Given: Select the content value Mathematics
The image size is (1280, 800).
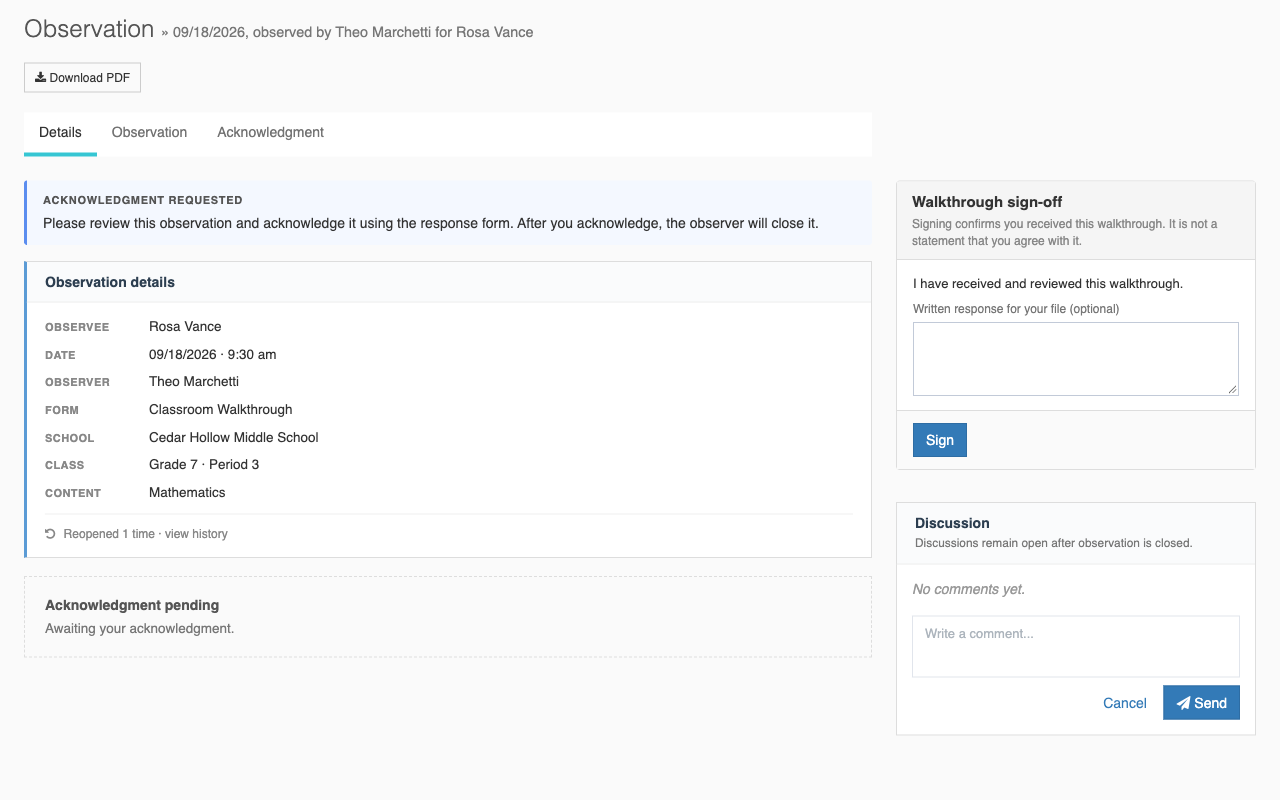Looking at the screenshot, I should pyautogui.click(x=187, y=492).
